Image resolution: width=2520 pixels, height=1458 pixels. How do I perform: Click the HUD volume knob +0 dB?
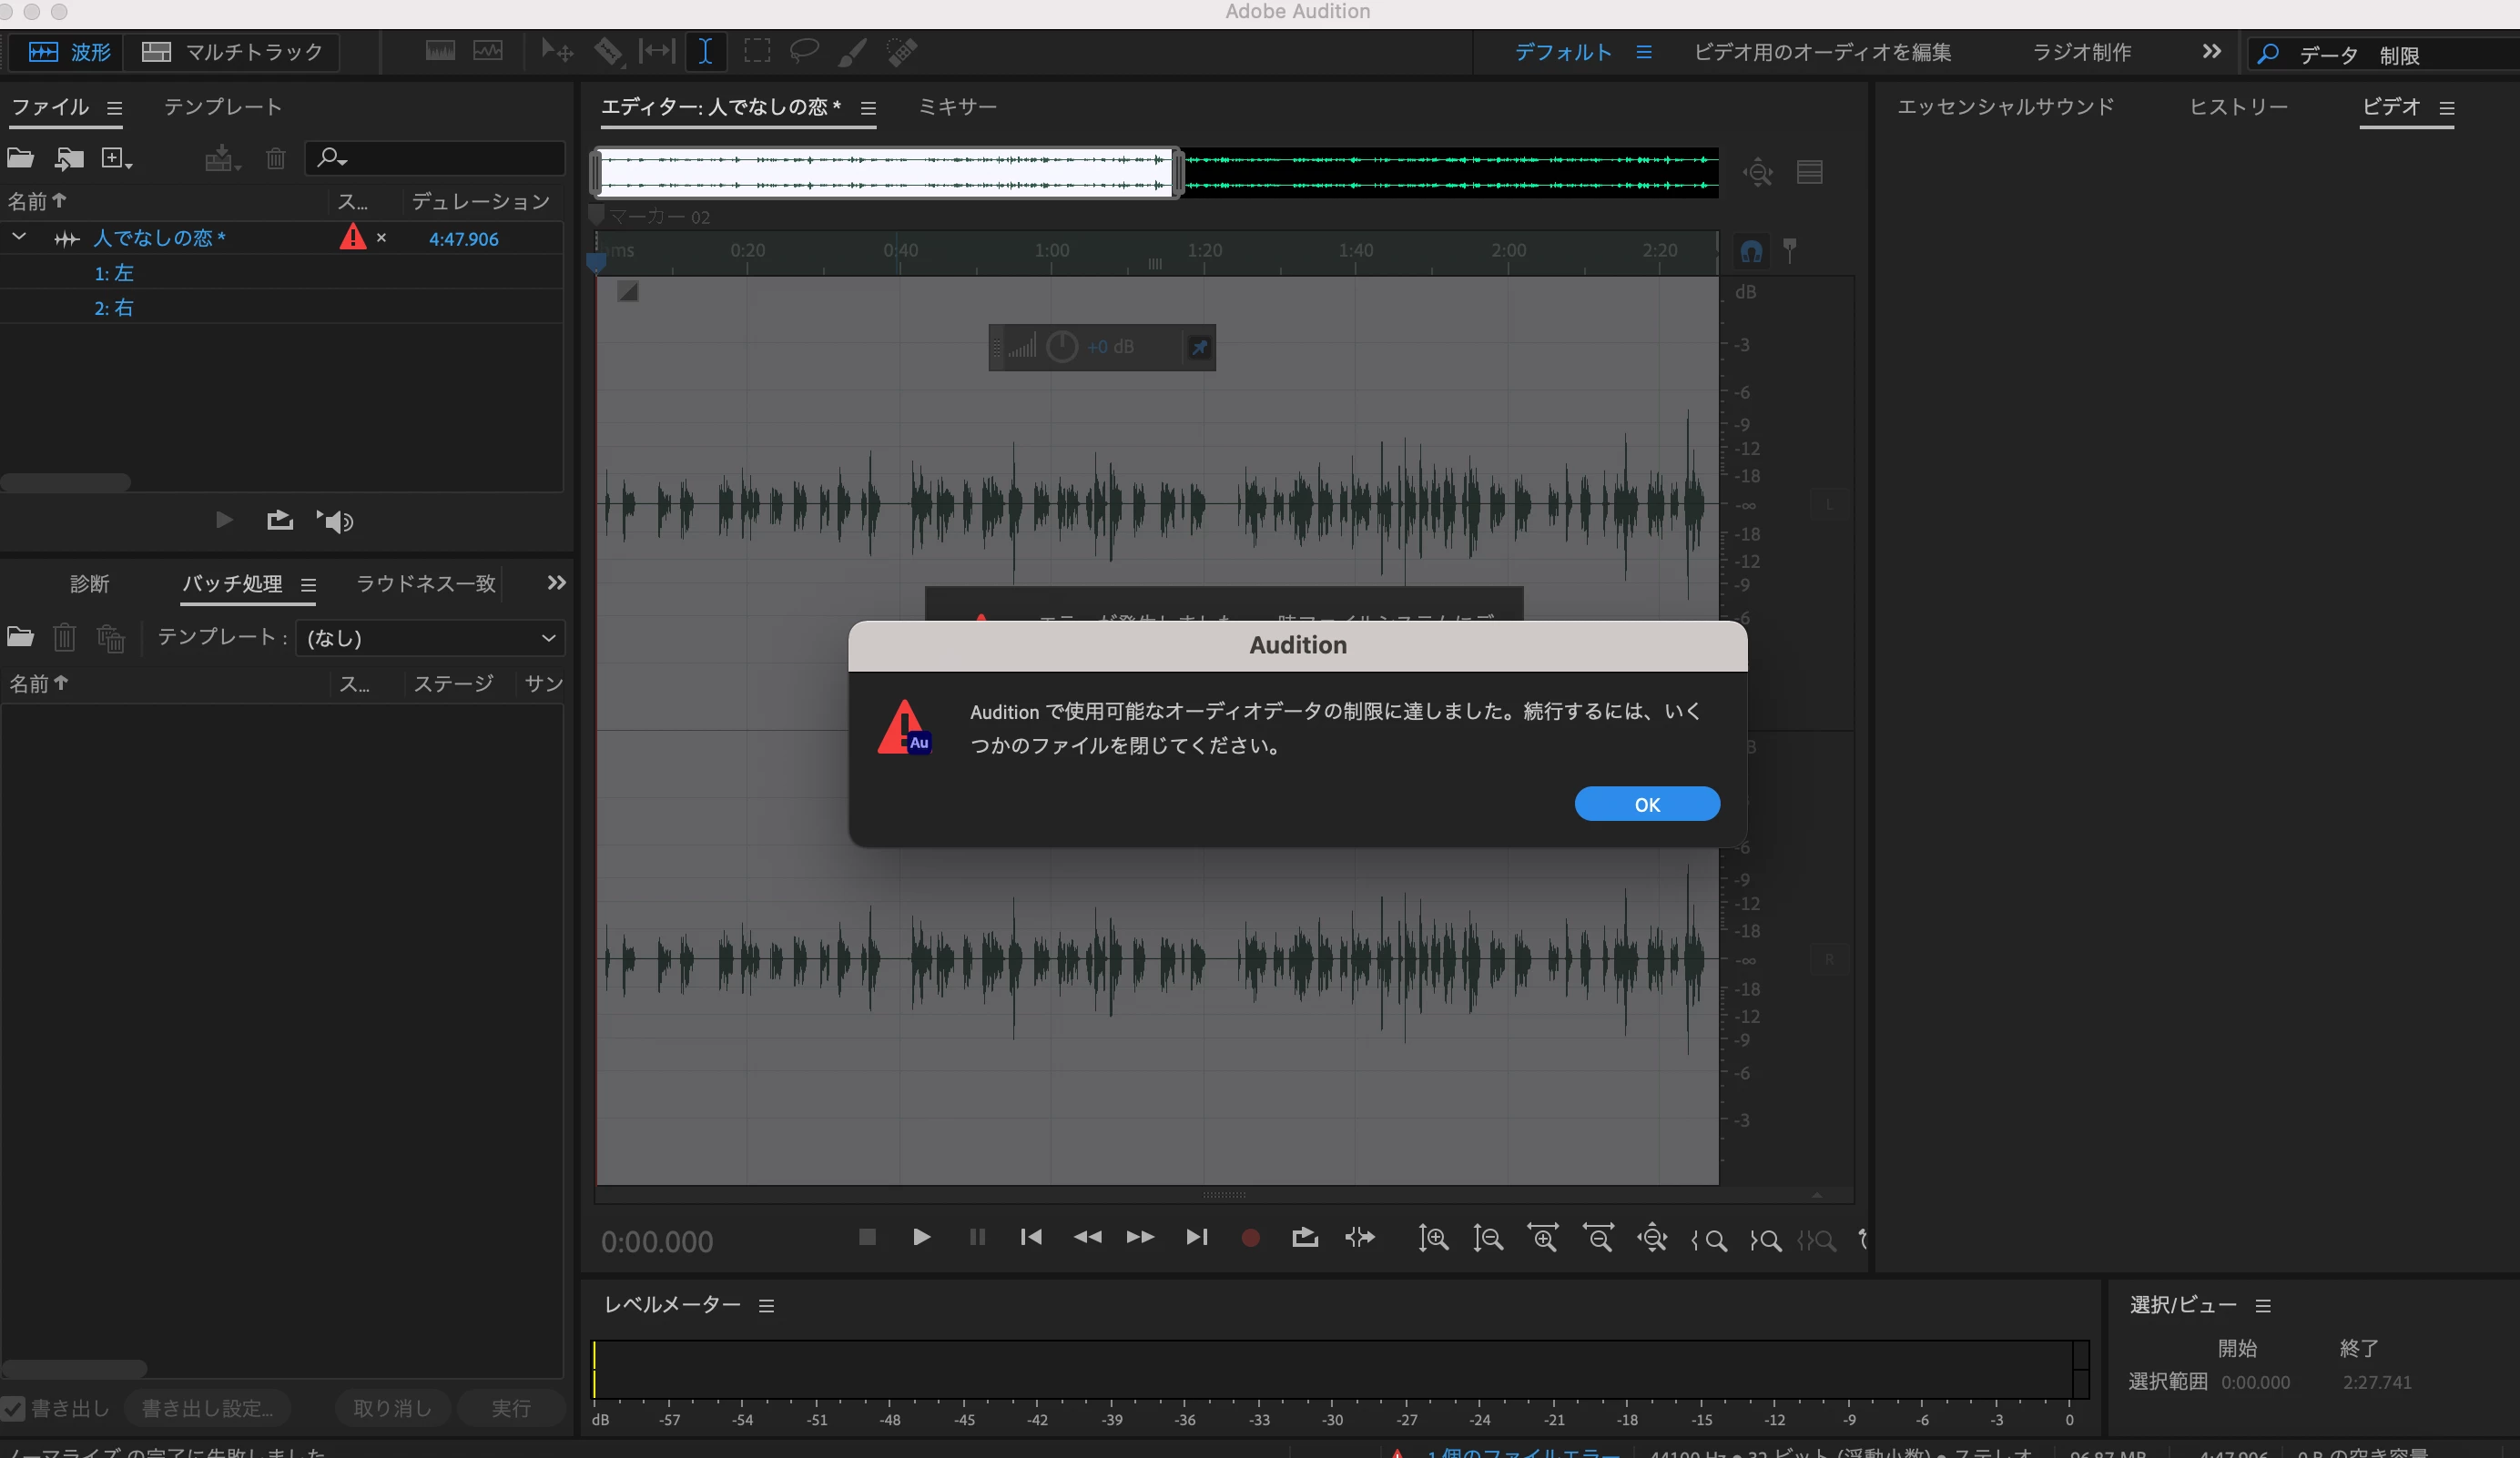pos(1061,347)
